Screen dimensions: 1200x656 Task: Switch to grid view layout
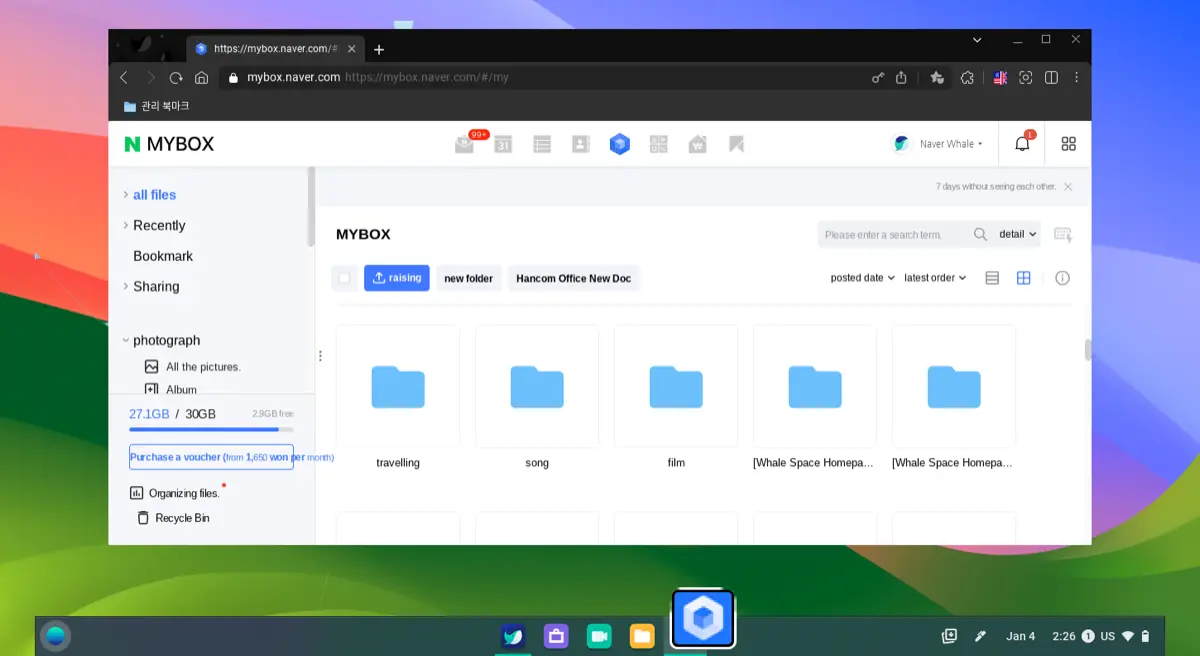(x=1023, y=278)
